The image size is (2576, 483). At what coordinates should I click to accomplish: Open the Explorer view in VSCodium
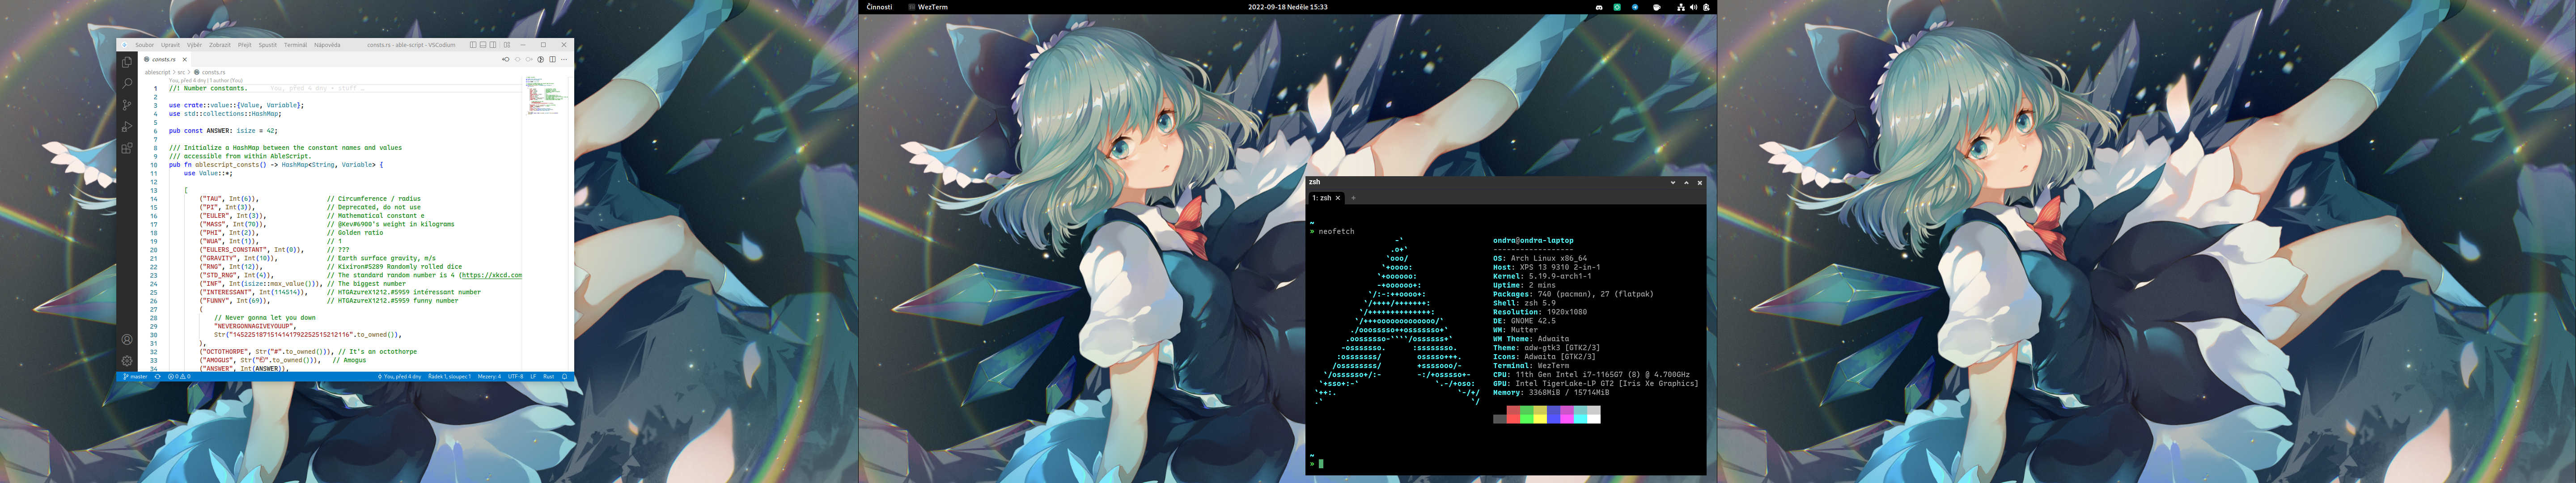(x=127, y=62)
